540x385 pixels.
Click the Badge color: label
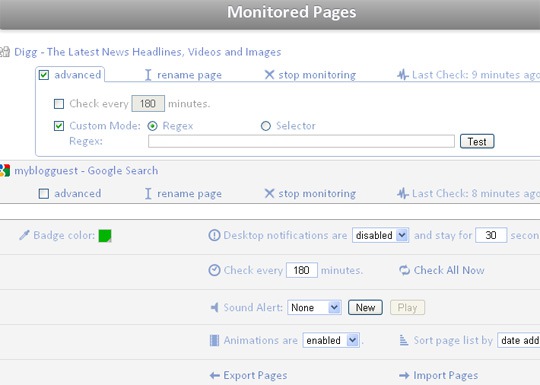[x=64, y=236]
